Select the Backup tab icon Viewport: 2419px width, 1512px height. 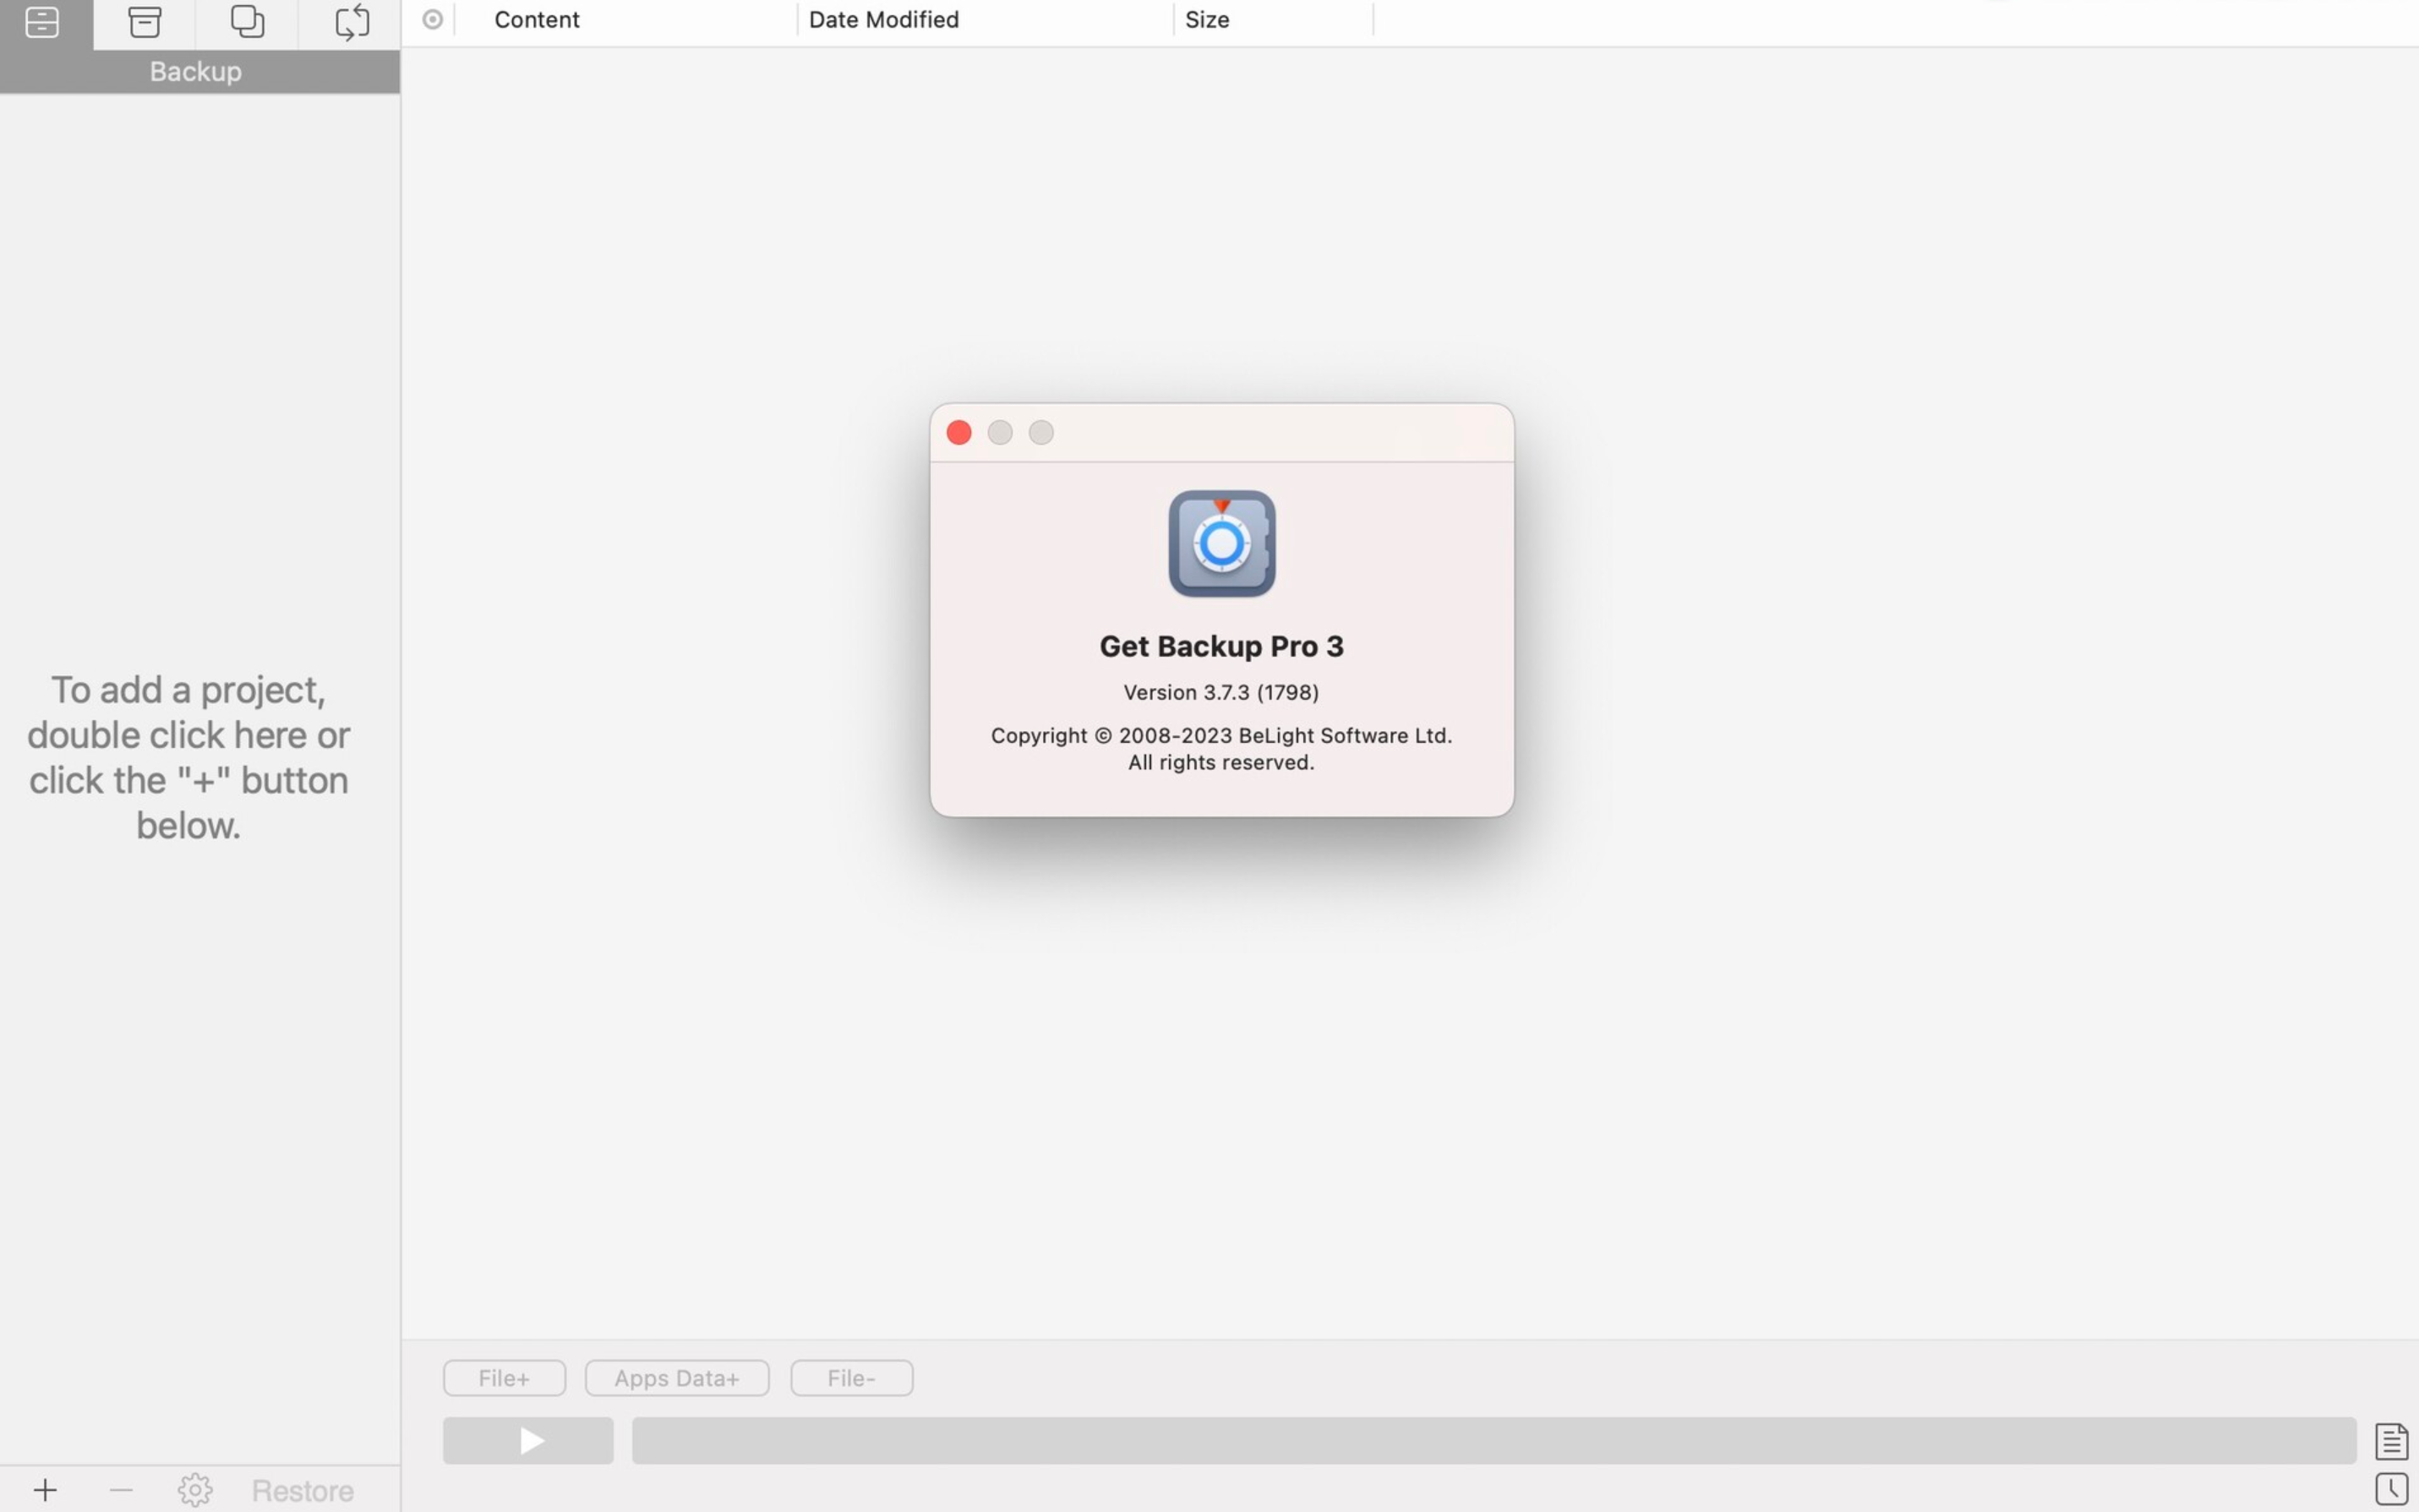click(42, 22)
